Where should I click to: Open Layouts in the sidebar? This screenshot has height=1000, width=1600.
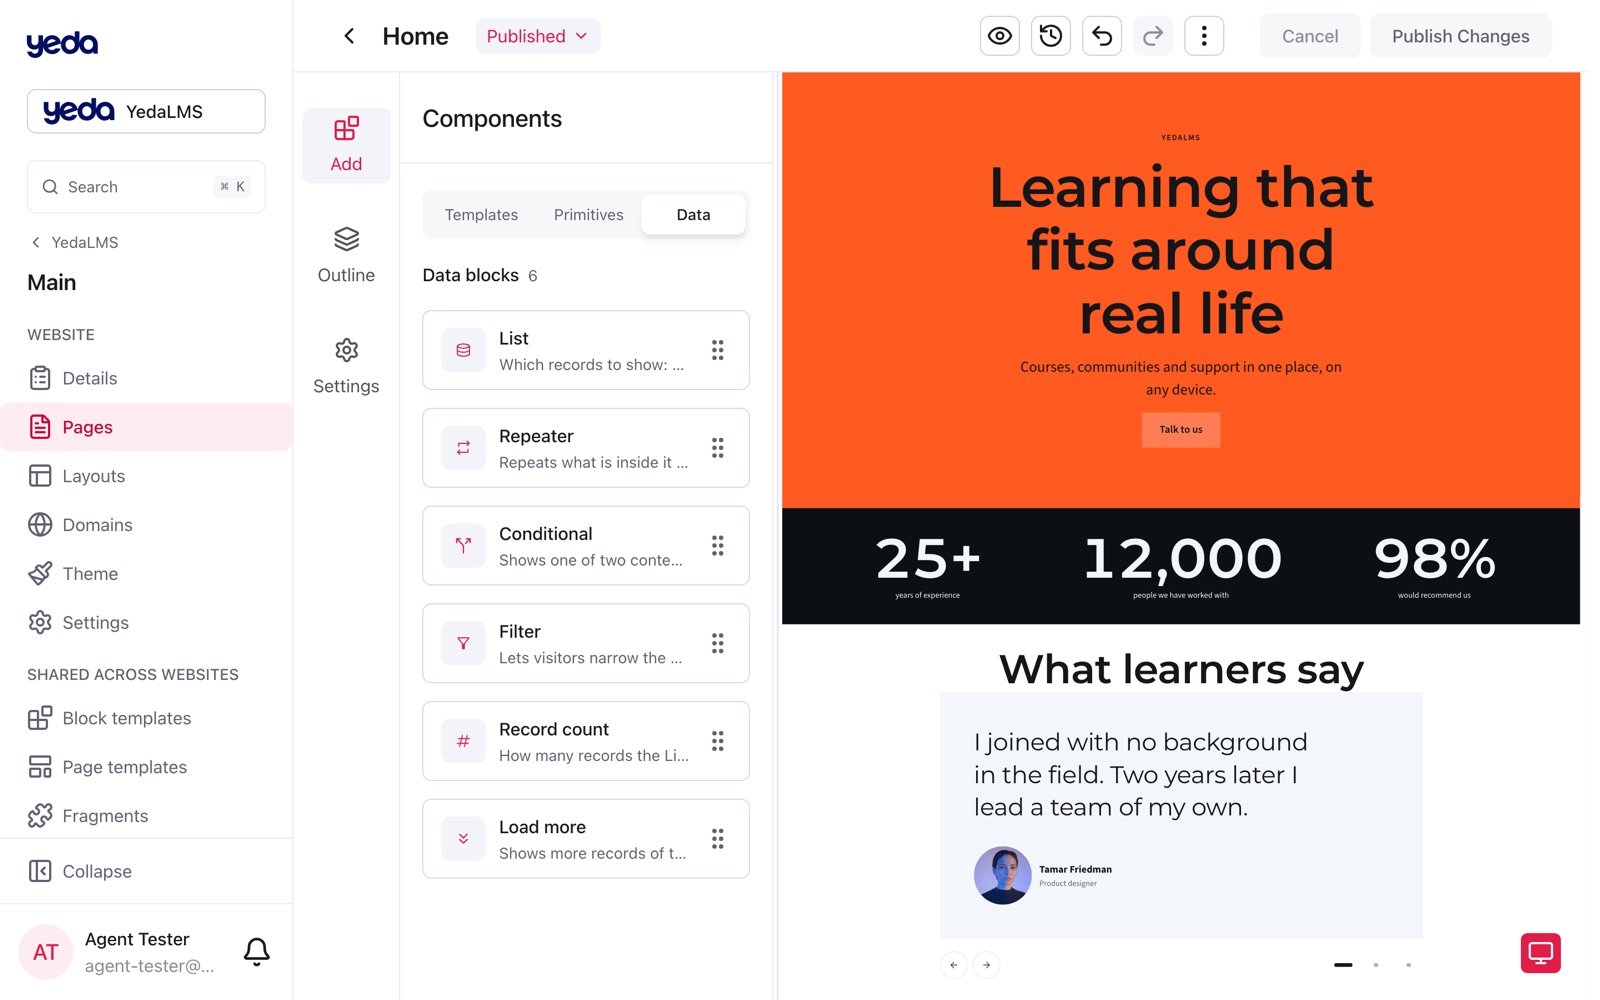(146, 476)
